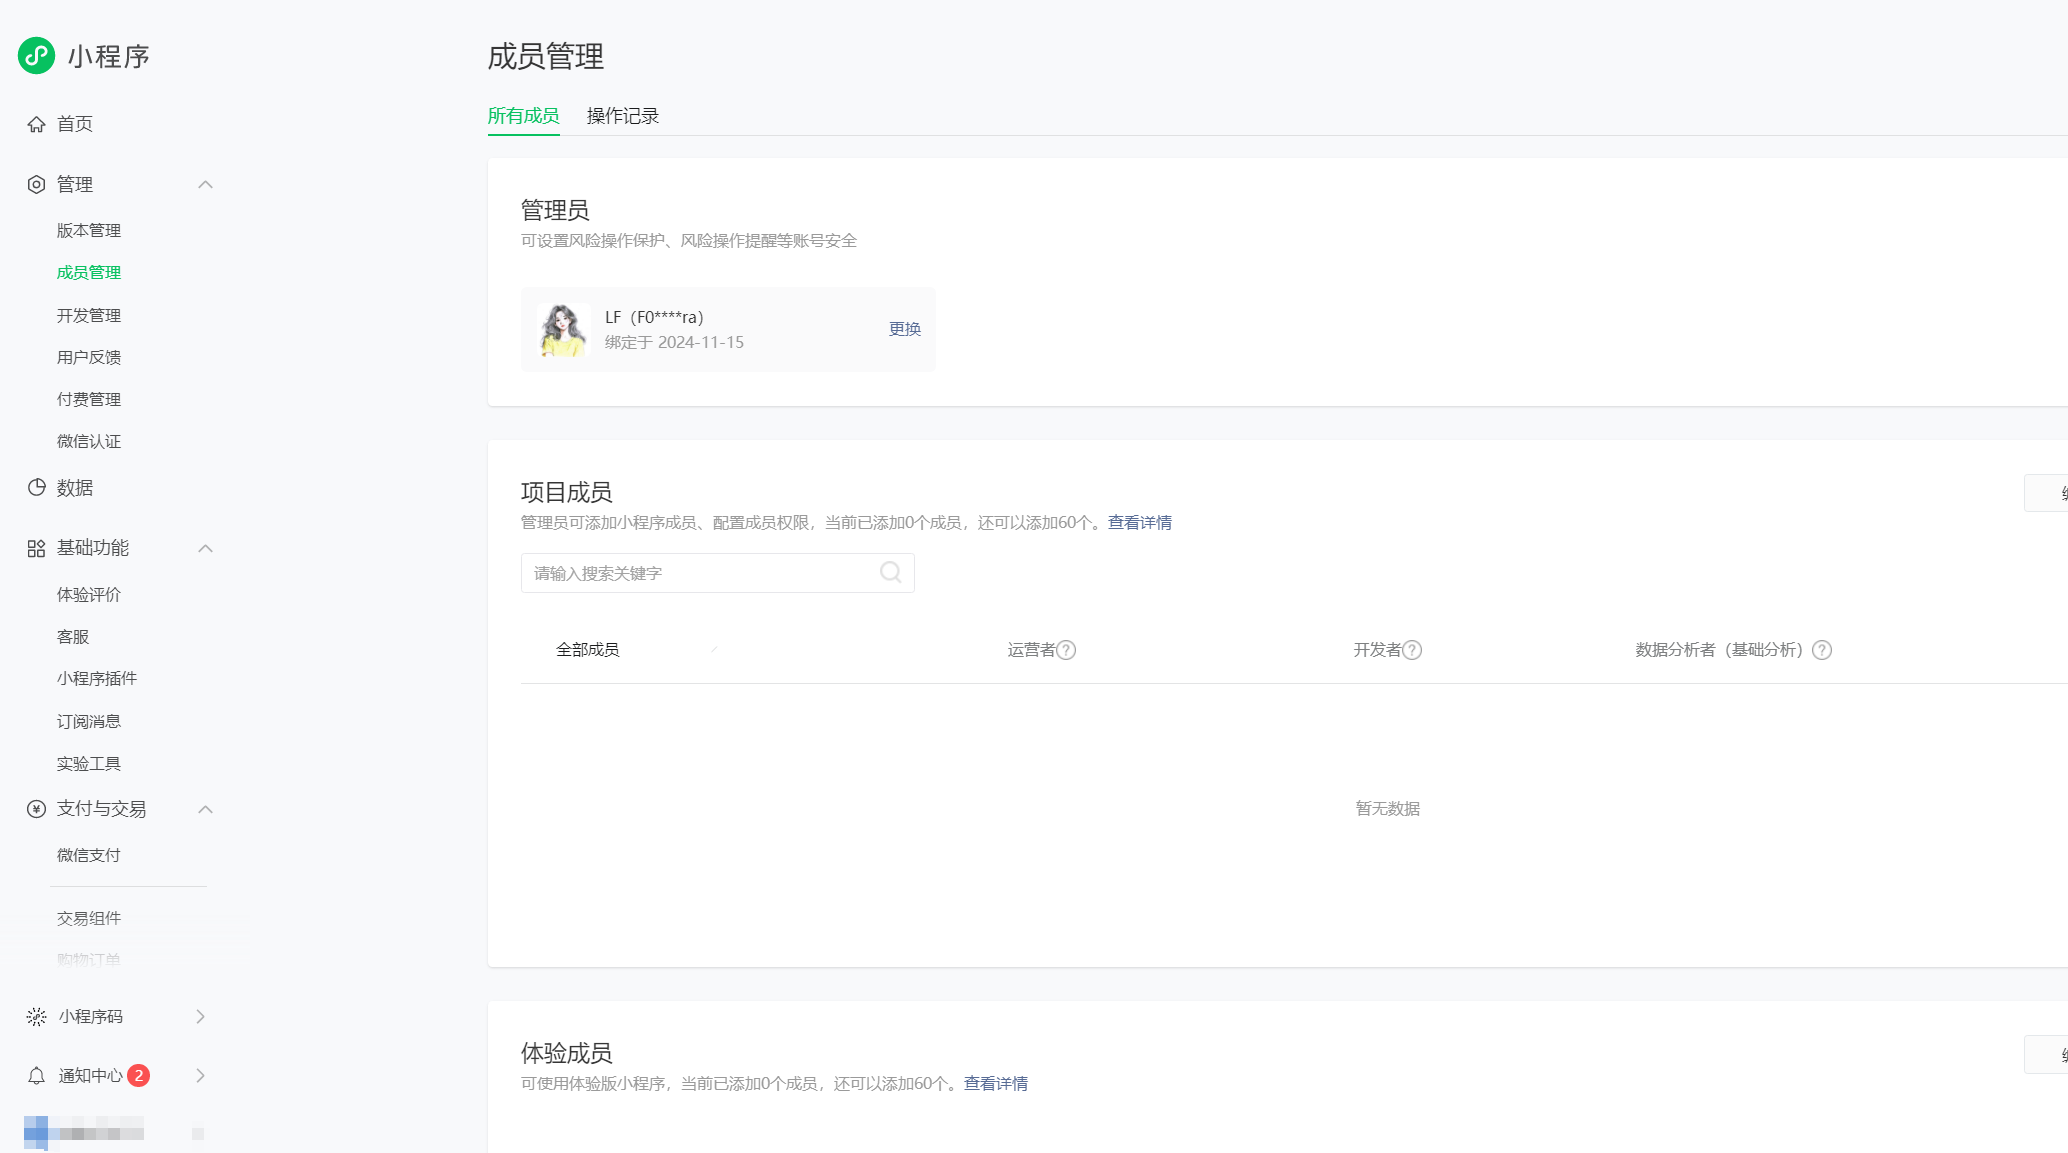The width and height of the screenshot is (2068, 1153).
Task: Click the search magnifier icon in member search
Action: tap(890, 573)
